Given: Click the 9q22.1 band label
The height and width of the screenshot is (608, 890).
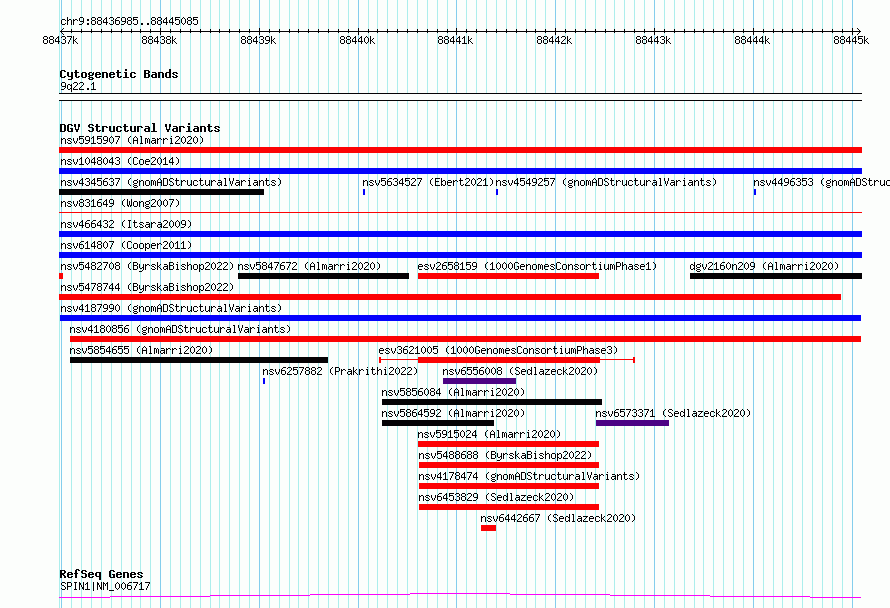Looking at the screenshot, I should pyautogui.click(x=78, y=86).
